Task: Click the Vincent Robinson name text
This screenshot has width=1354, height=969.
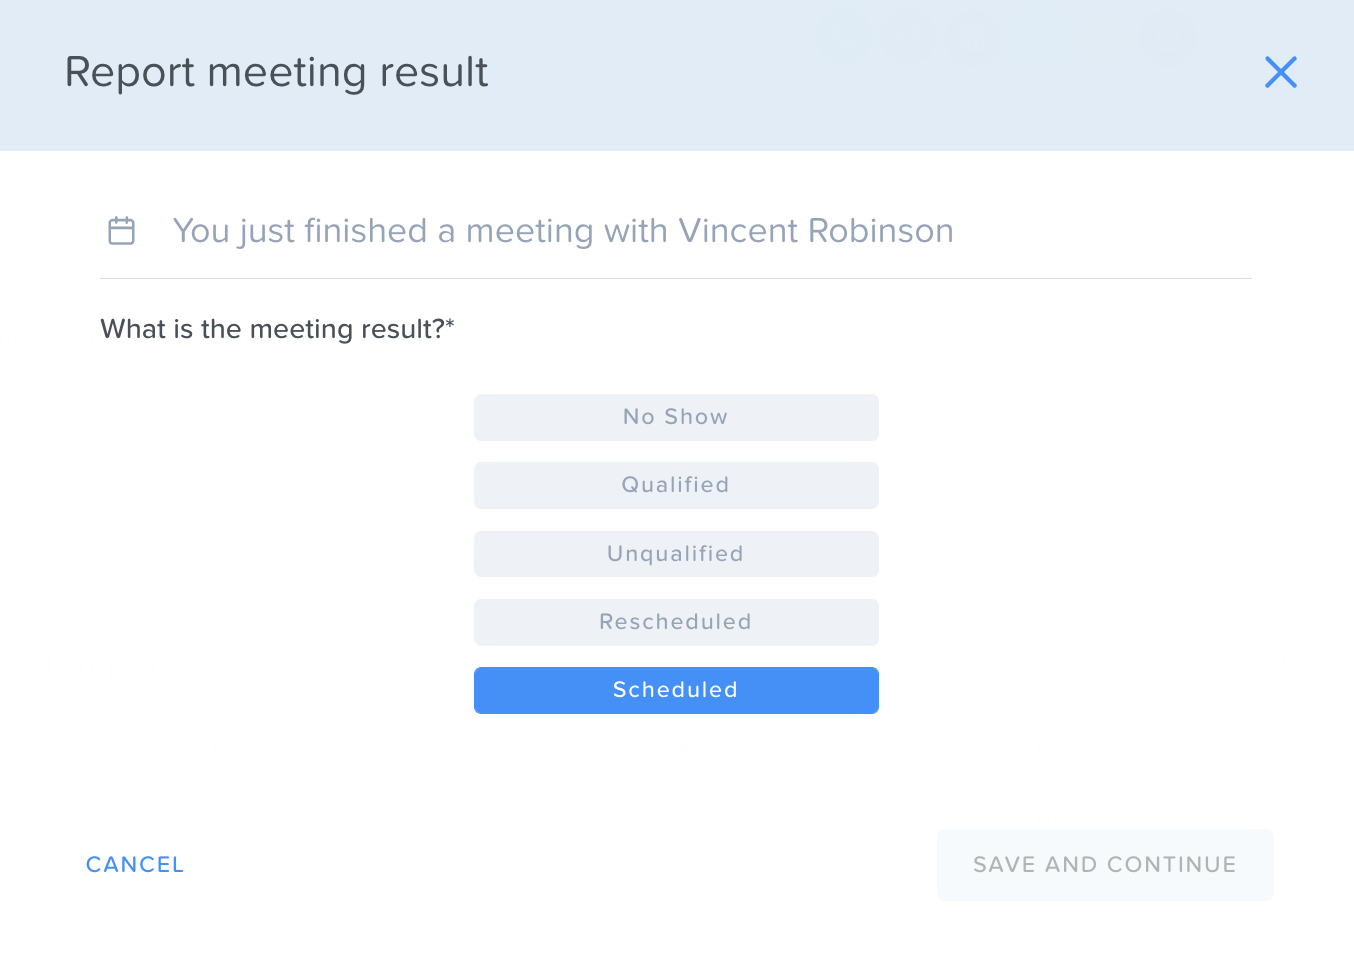Action: (816, 231)
